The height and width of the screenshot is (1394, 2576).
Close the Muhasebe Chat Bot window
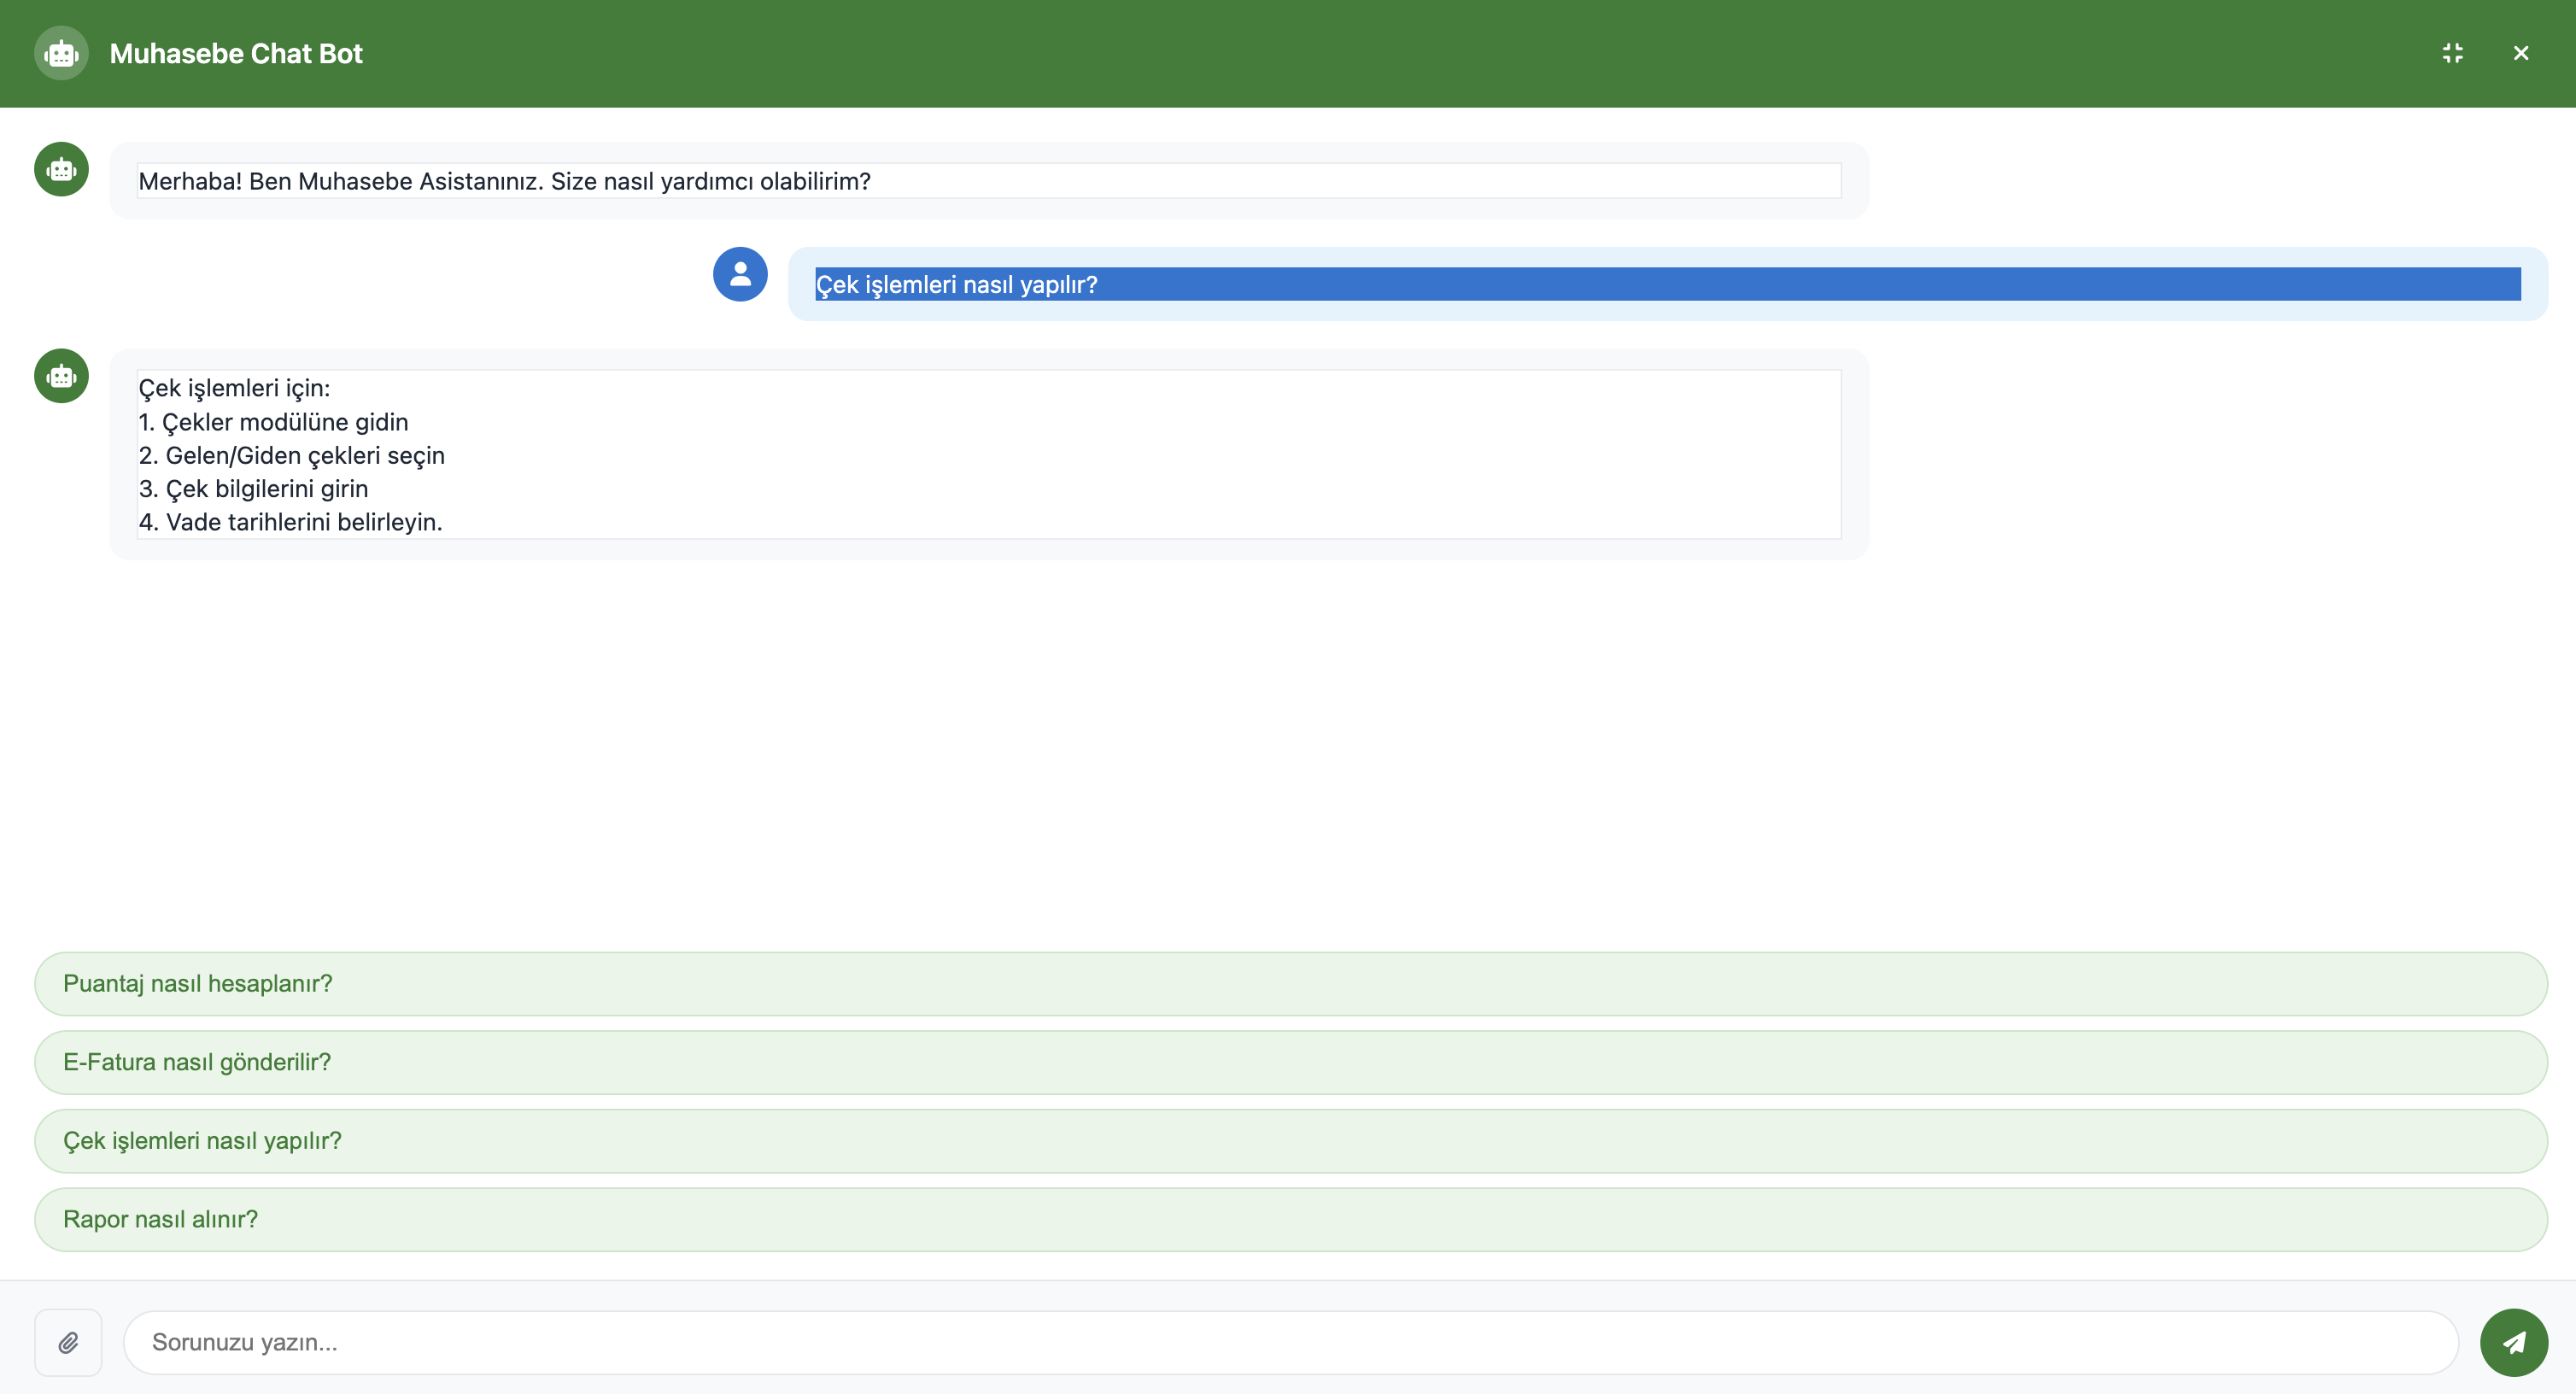click(x=2520, y=53)
